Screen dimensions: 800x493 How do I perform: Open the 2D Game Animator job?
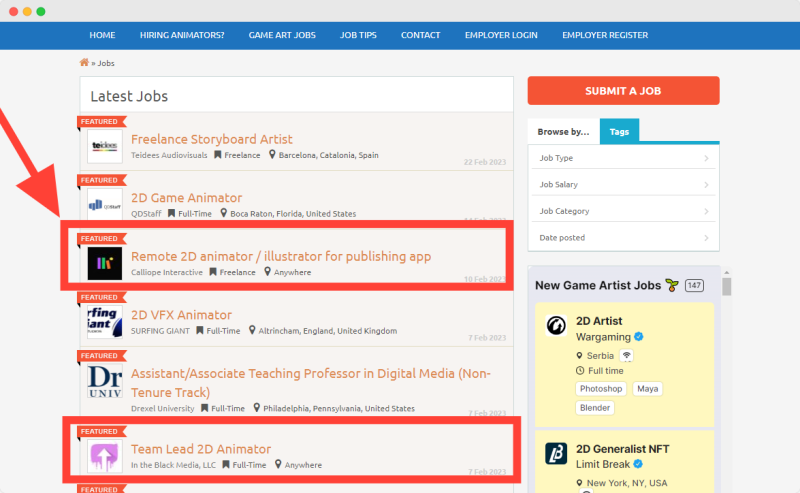point(187,198)
